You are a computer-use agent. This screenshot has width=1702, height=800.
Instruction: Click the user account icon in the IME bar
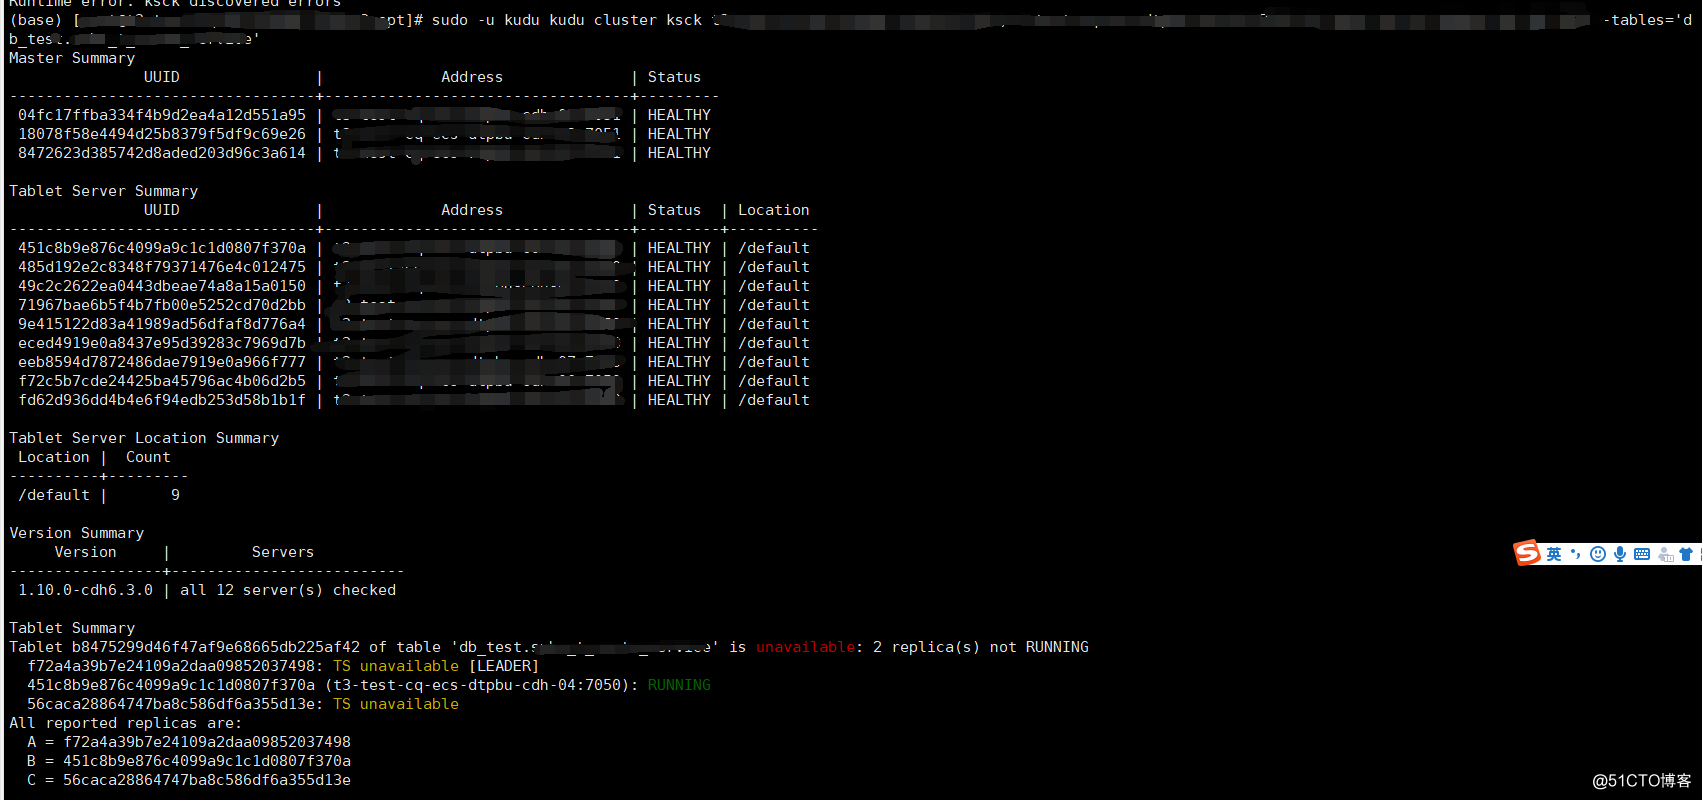pos(1665,554)
